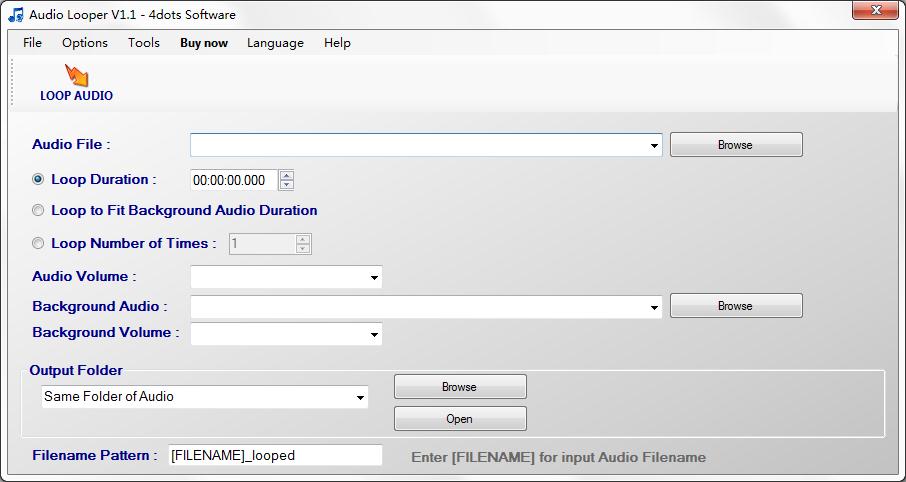Open the Options menu
The image size is (906, 482).
pyautogui.click(x=85, y=43)
